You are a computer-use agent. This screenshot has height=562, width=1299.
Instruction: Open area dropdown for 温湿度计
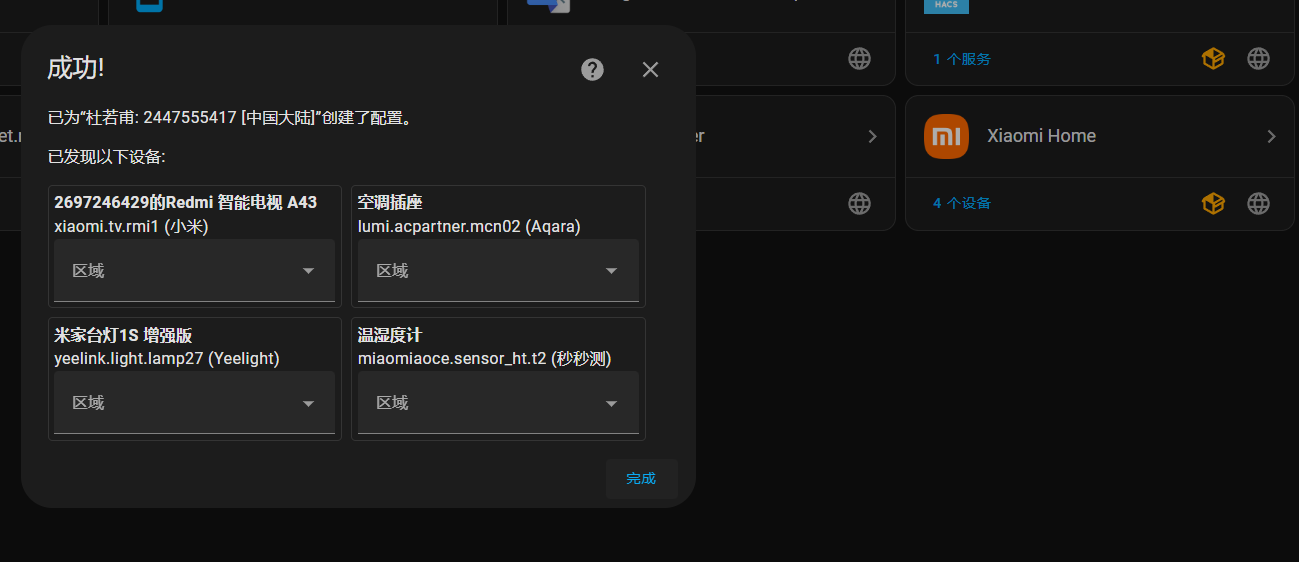(498, 402)
